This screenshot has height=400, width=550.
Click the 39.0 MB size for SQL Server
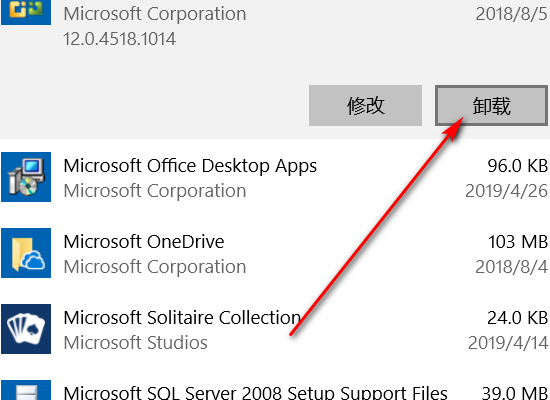[x=515, y=393]
